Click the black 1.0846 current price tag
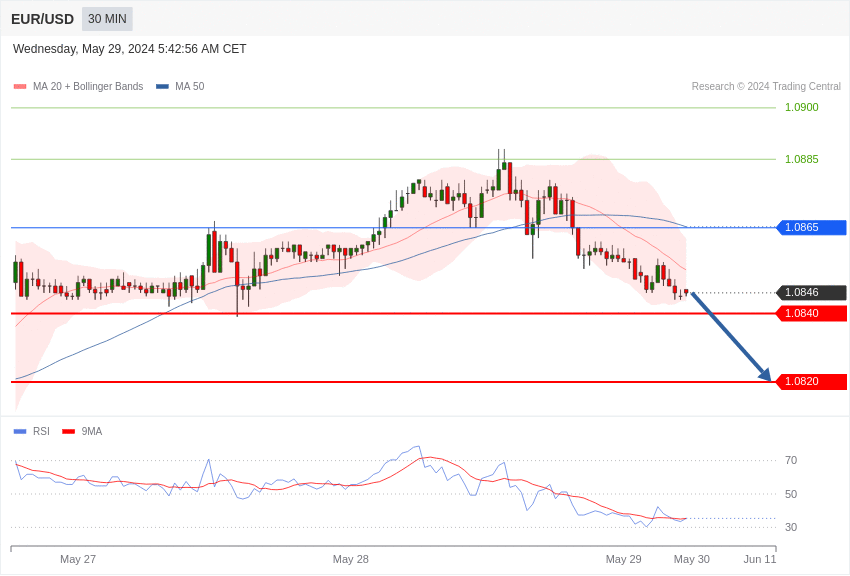The width and height of the screenshot is (850, 576). pos(812,293)
